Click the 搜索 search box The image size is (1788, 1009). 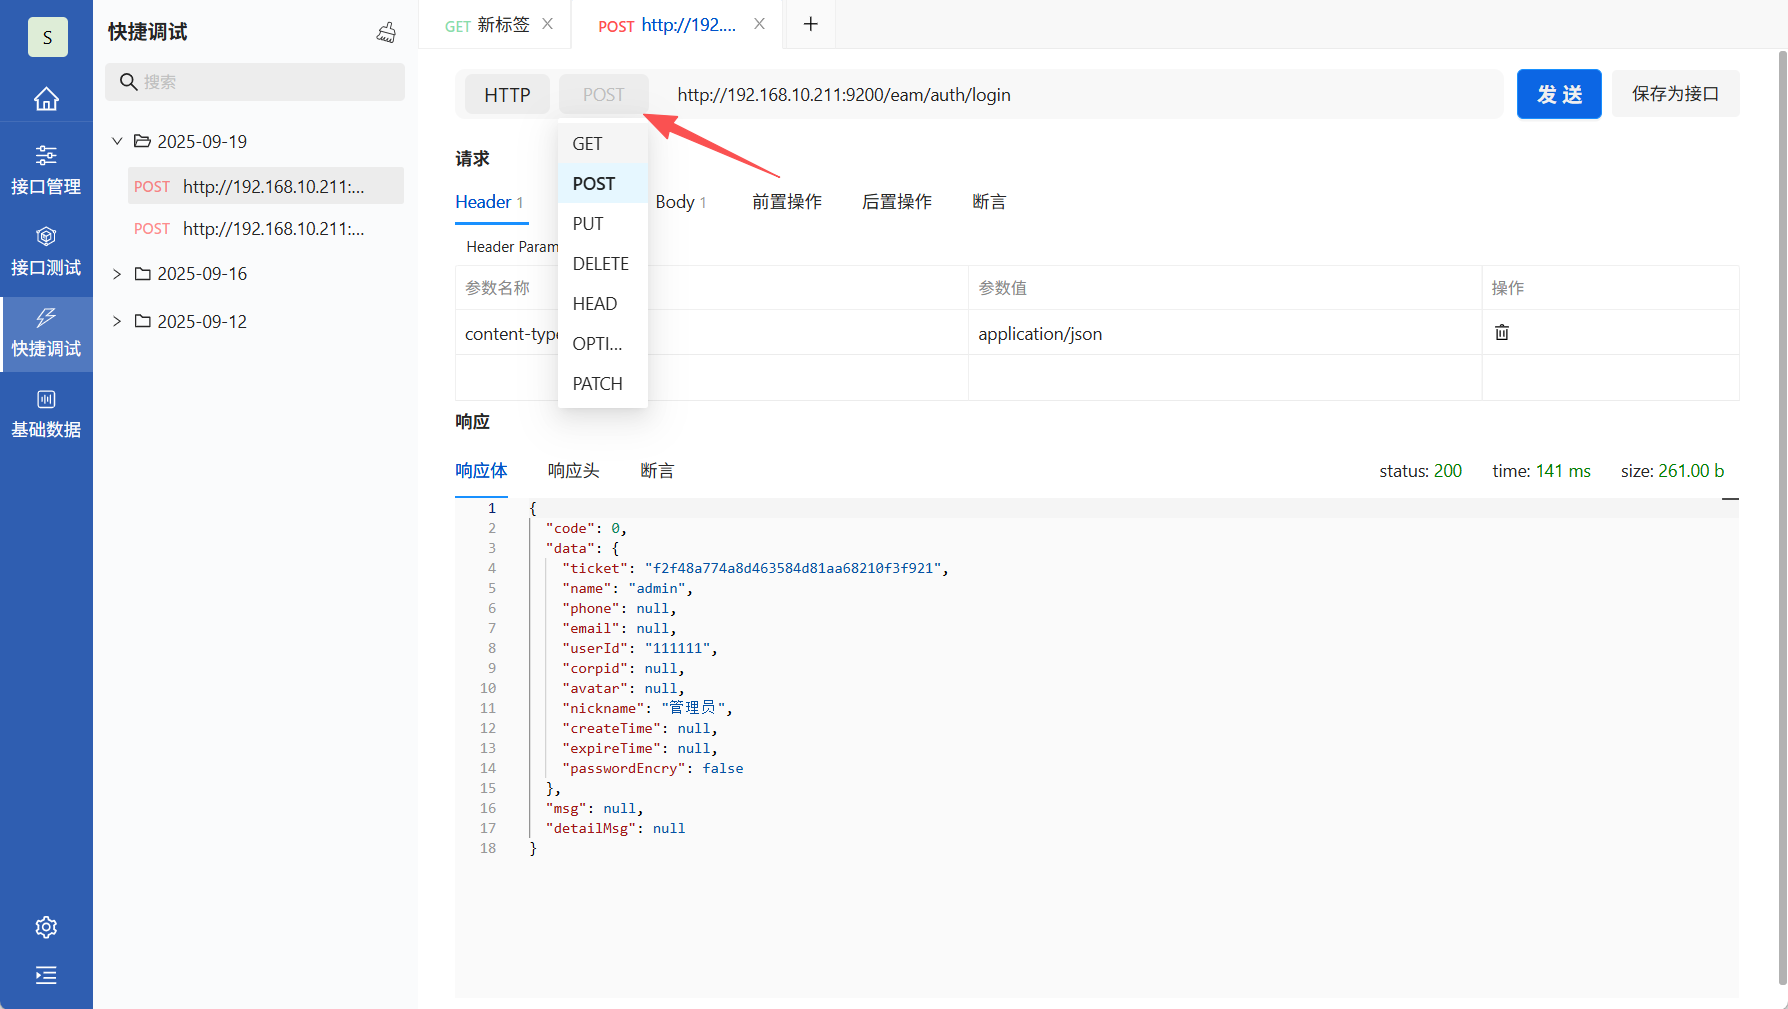pyautogui.click(x=255, y=82)
